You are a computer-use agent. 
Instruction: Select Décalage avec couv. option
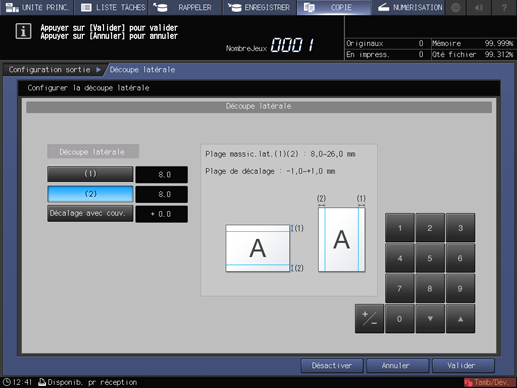coord(90,214)
